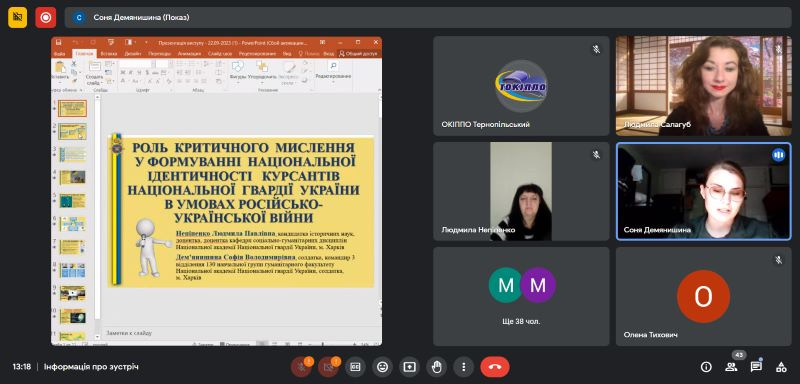Open the emoji reactions panel
Screen dimensions: 800x384
pos(382,367)
